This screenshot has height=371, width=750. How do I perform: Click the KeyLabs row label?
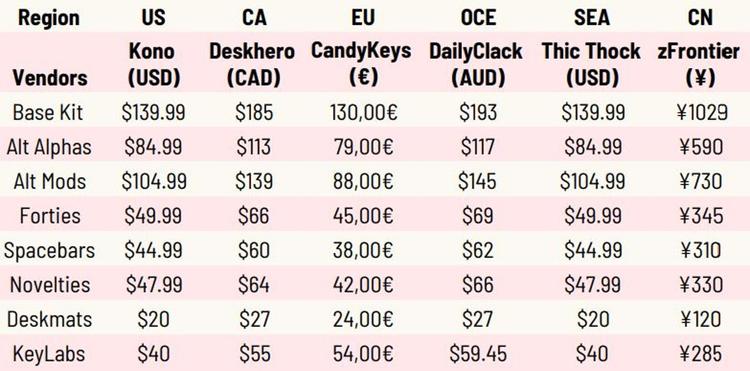(49, 354)
